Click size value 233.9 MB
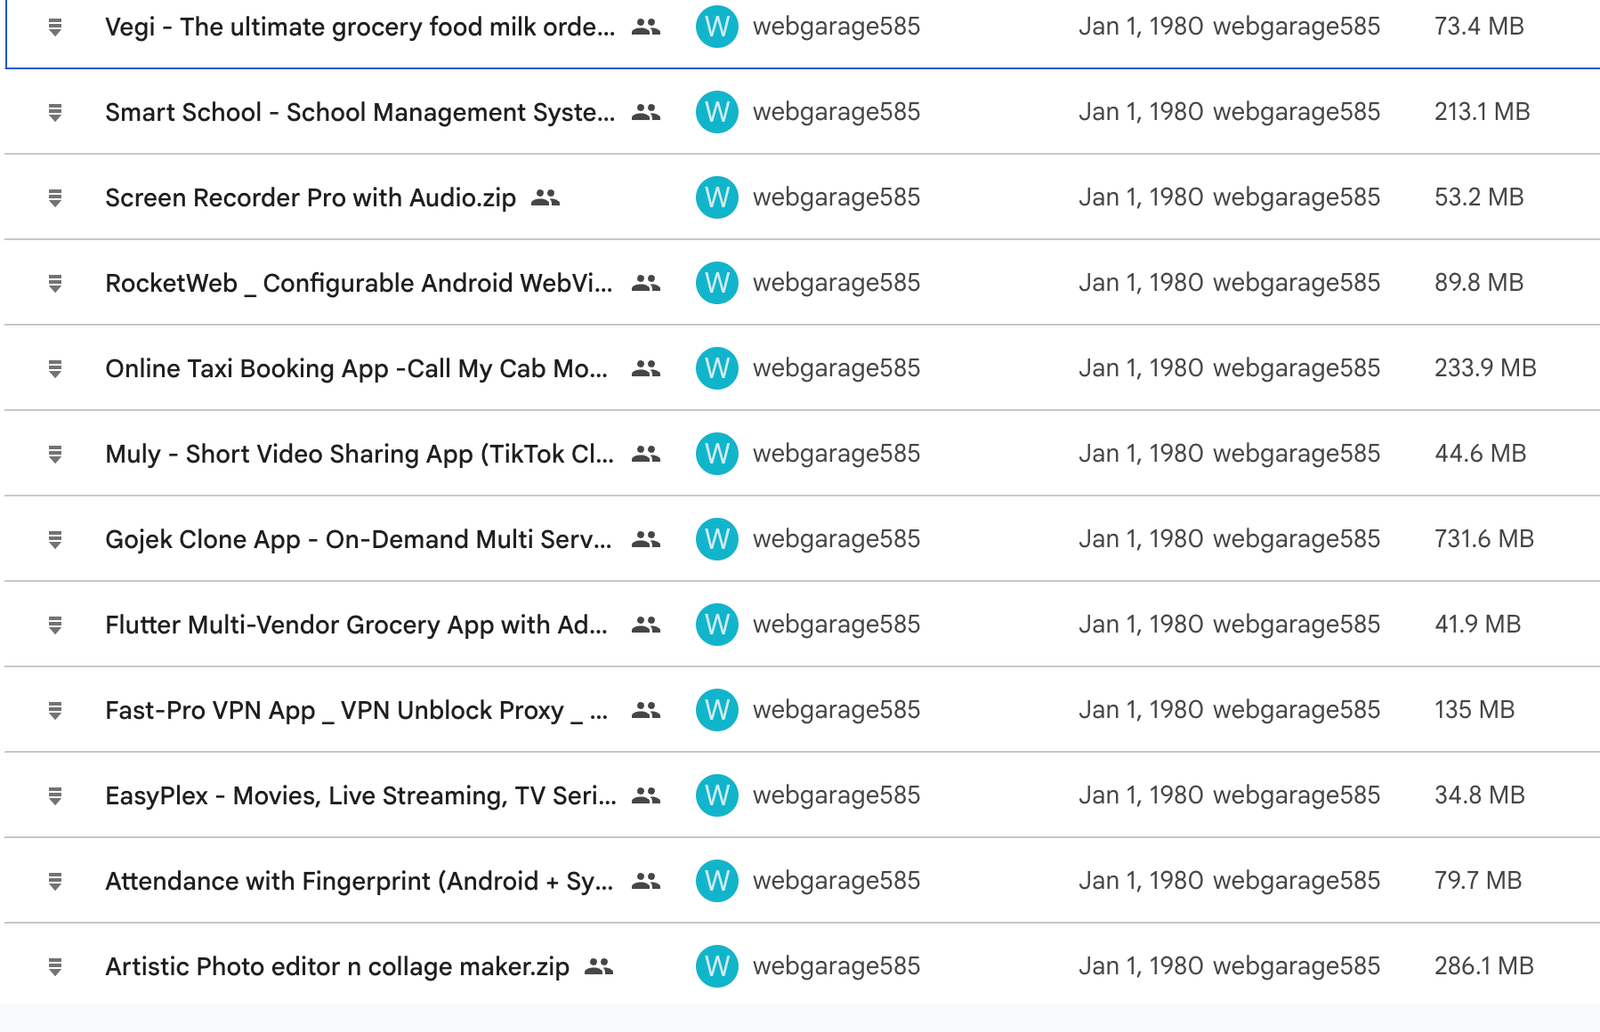The height and width of the screenshot is (1032, 1600). (1485, 369)
